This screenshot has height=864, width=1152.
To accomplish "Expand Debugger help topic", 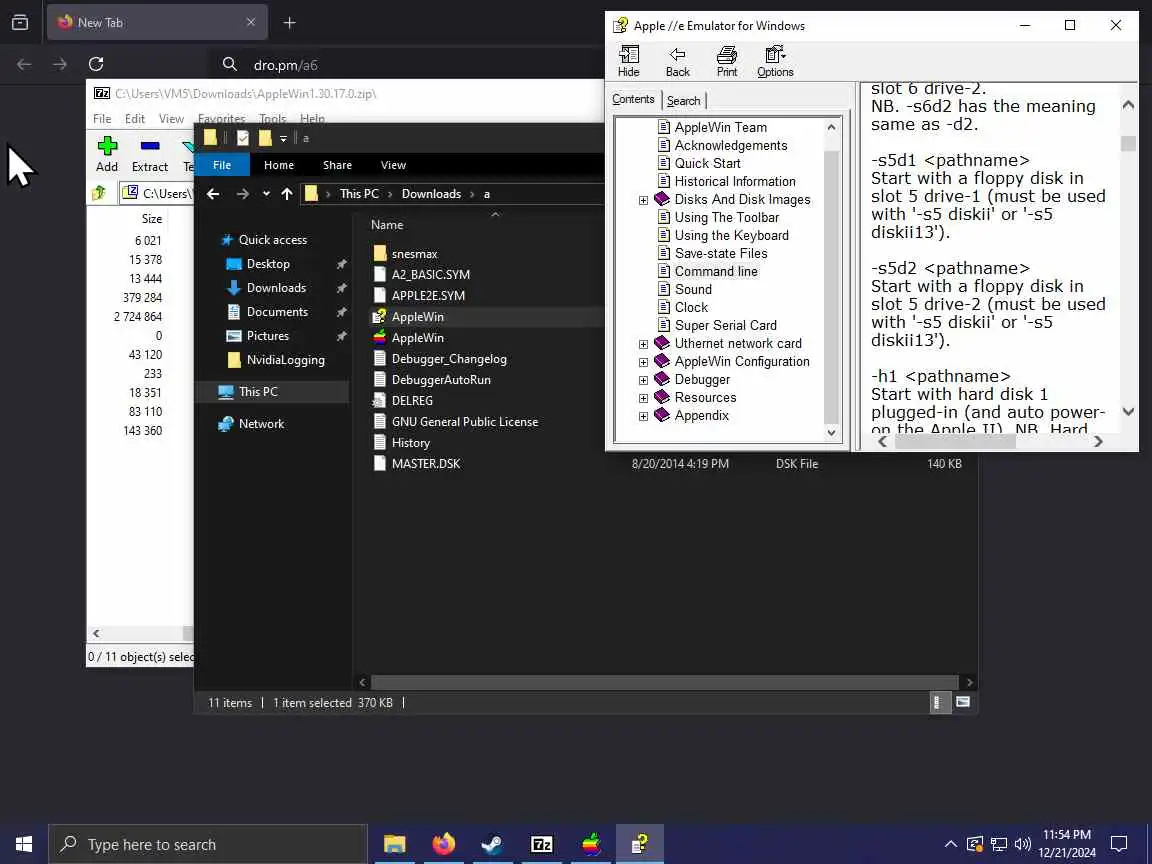I will point(644,381).
